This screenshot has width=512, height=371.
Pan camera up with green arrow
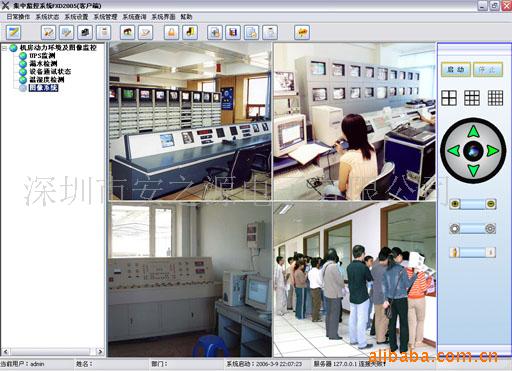point(473,131)
